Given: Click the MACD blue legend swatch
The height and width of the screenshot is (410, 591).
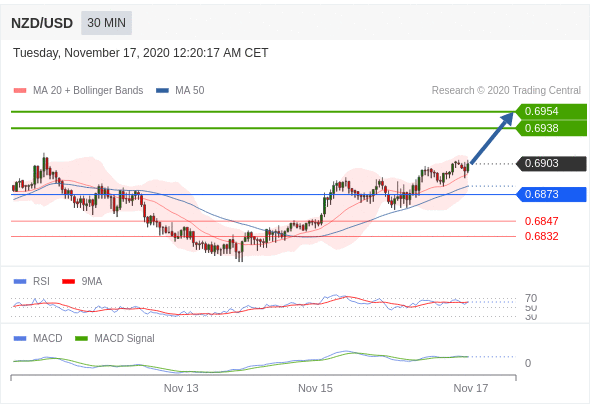Looking at the screenshot, I should [20, 338].
